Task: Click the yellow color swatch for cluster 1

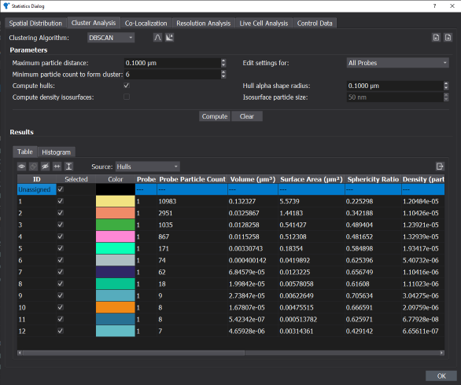Action: [115, 201]
